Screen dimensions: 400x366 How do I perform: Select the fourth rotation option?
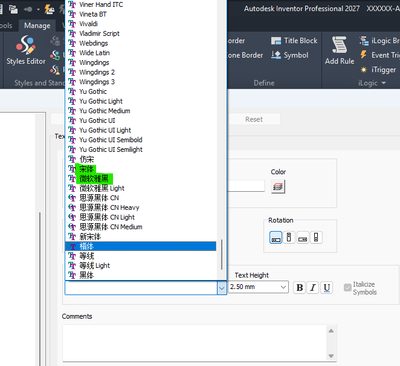316,238
